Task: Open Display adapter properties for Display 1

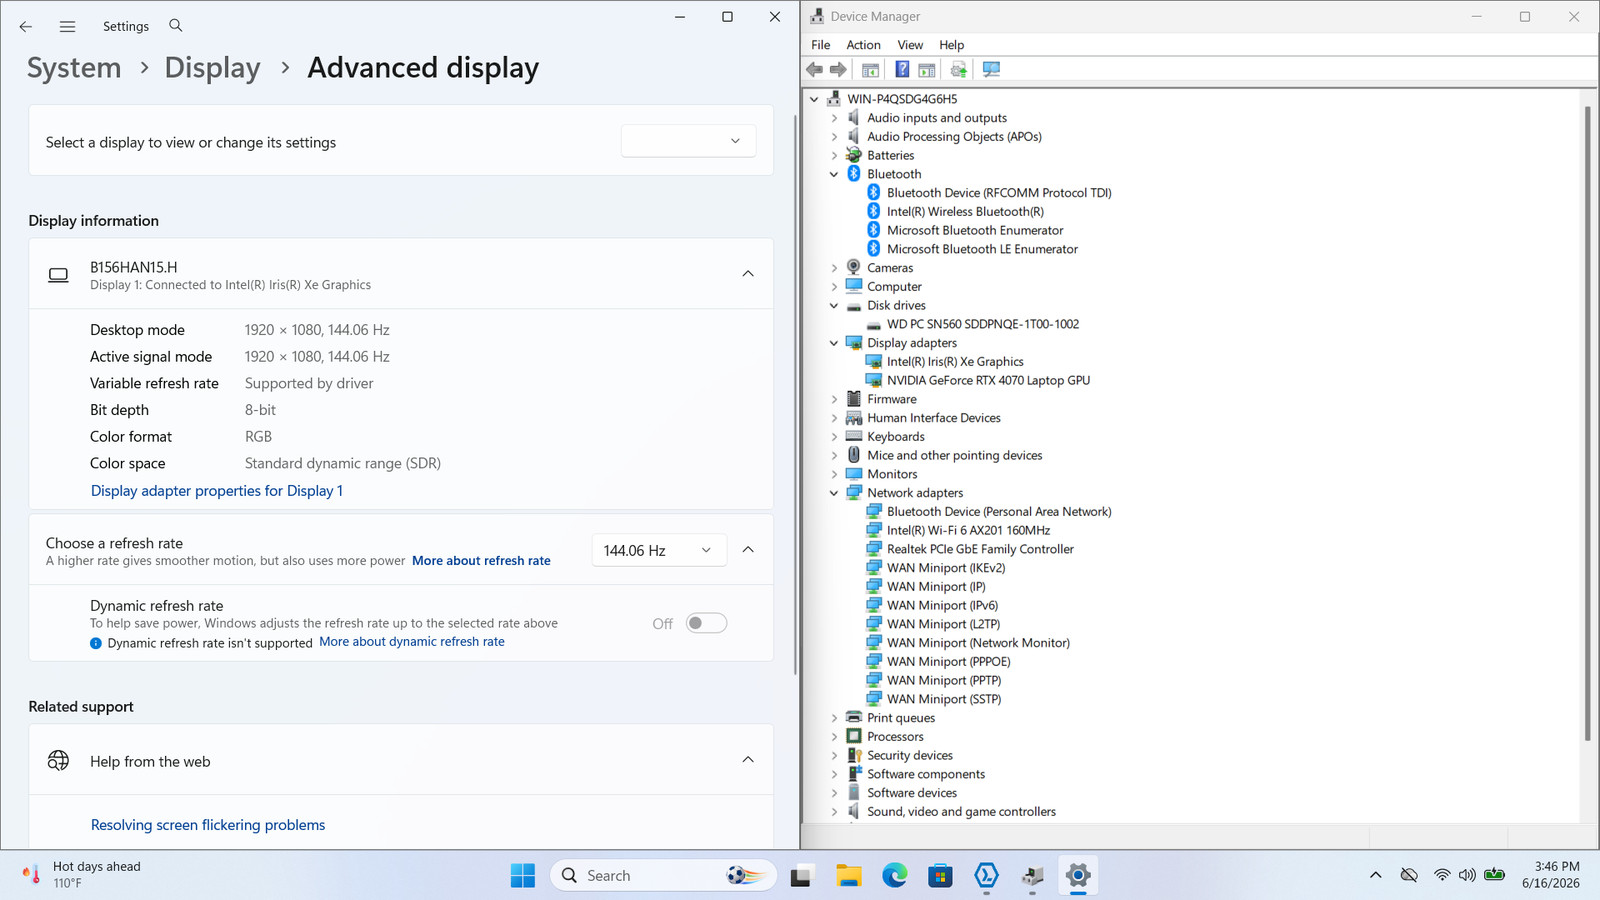Action: [x=217, y=491]
